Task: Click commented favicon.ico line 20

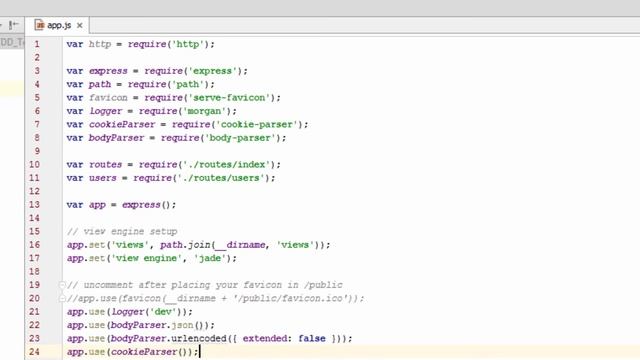Action: pos(215,298)
